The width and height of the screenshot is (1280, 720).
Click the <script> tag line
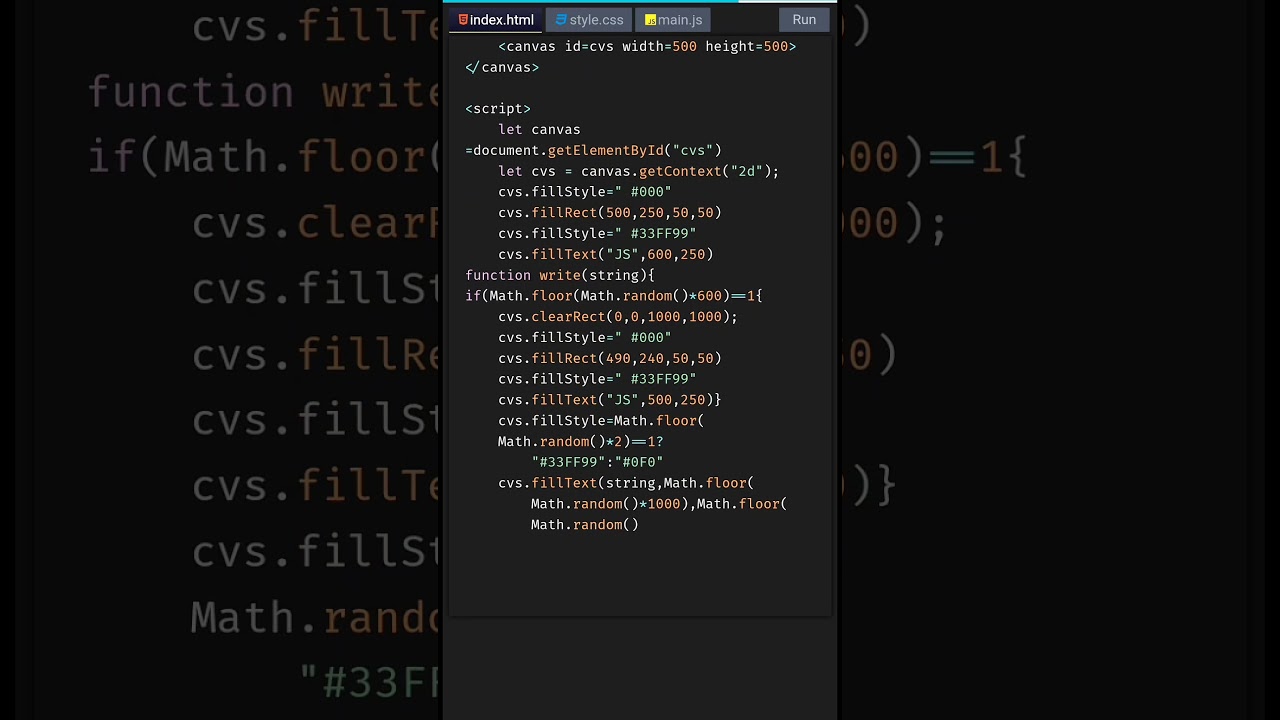[x=498, y=109]
